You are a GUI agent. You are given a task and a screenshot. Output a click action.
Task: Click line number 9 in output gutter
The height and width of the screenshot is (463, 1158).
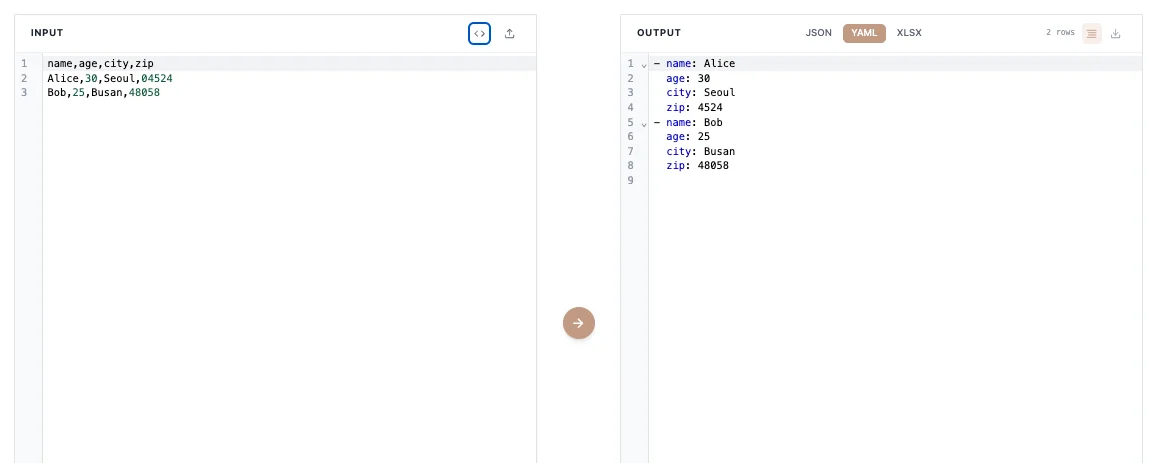pos(630,181)
